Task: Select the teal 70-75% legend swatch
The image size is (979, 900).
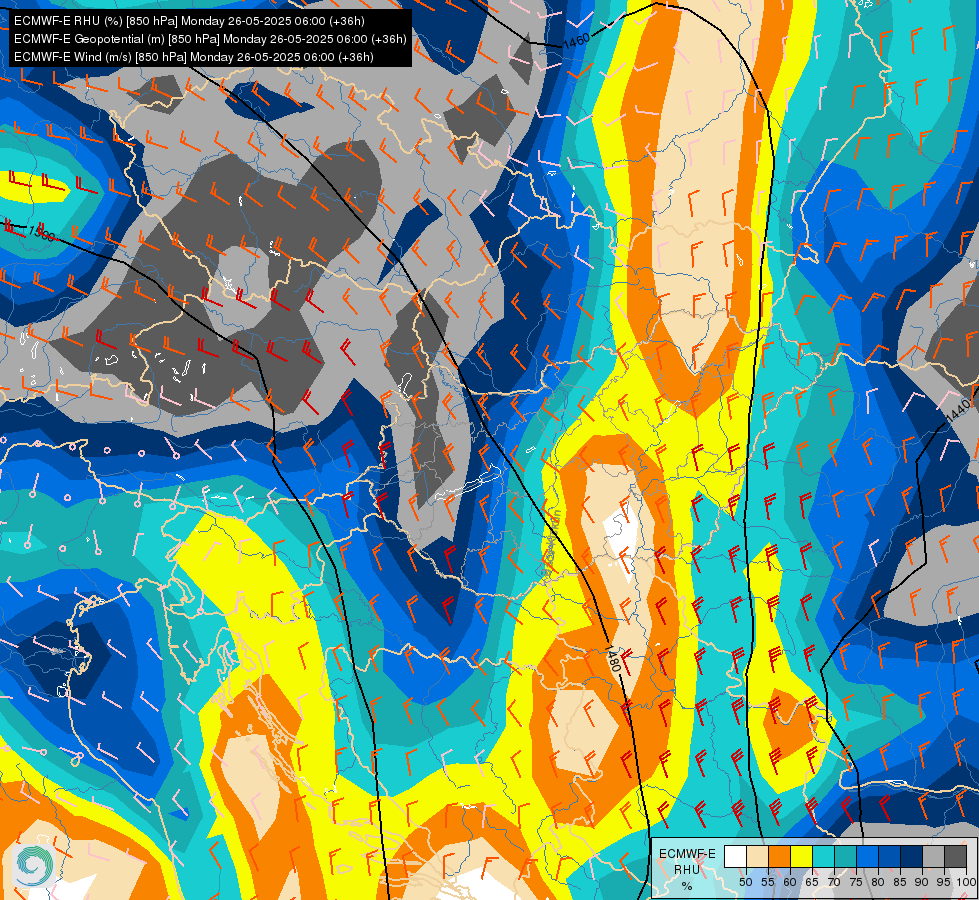Action: 845,856
